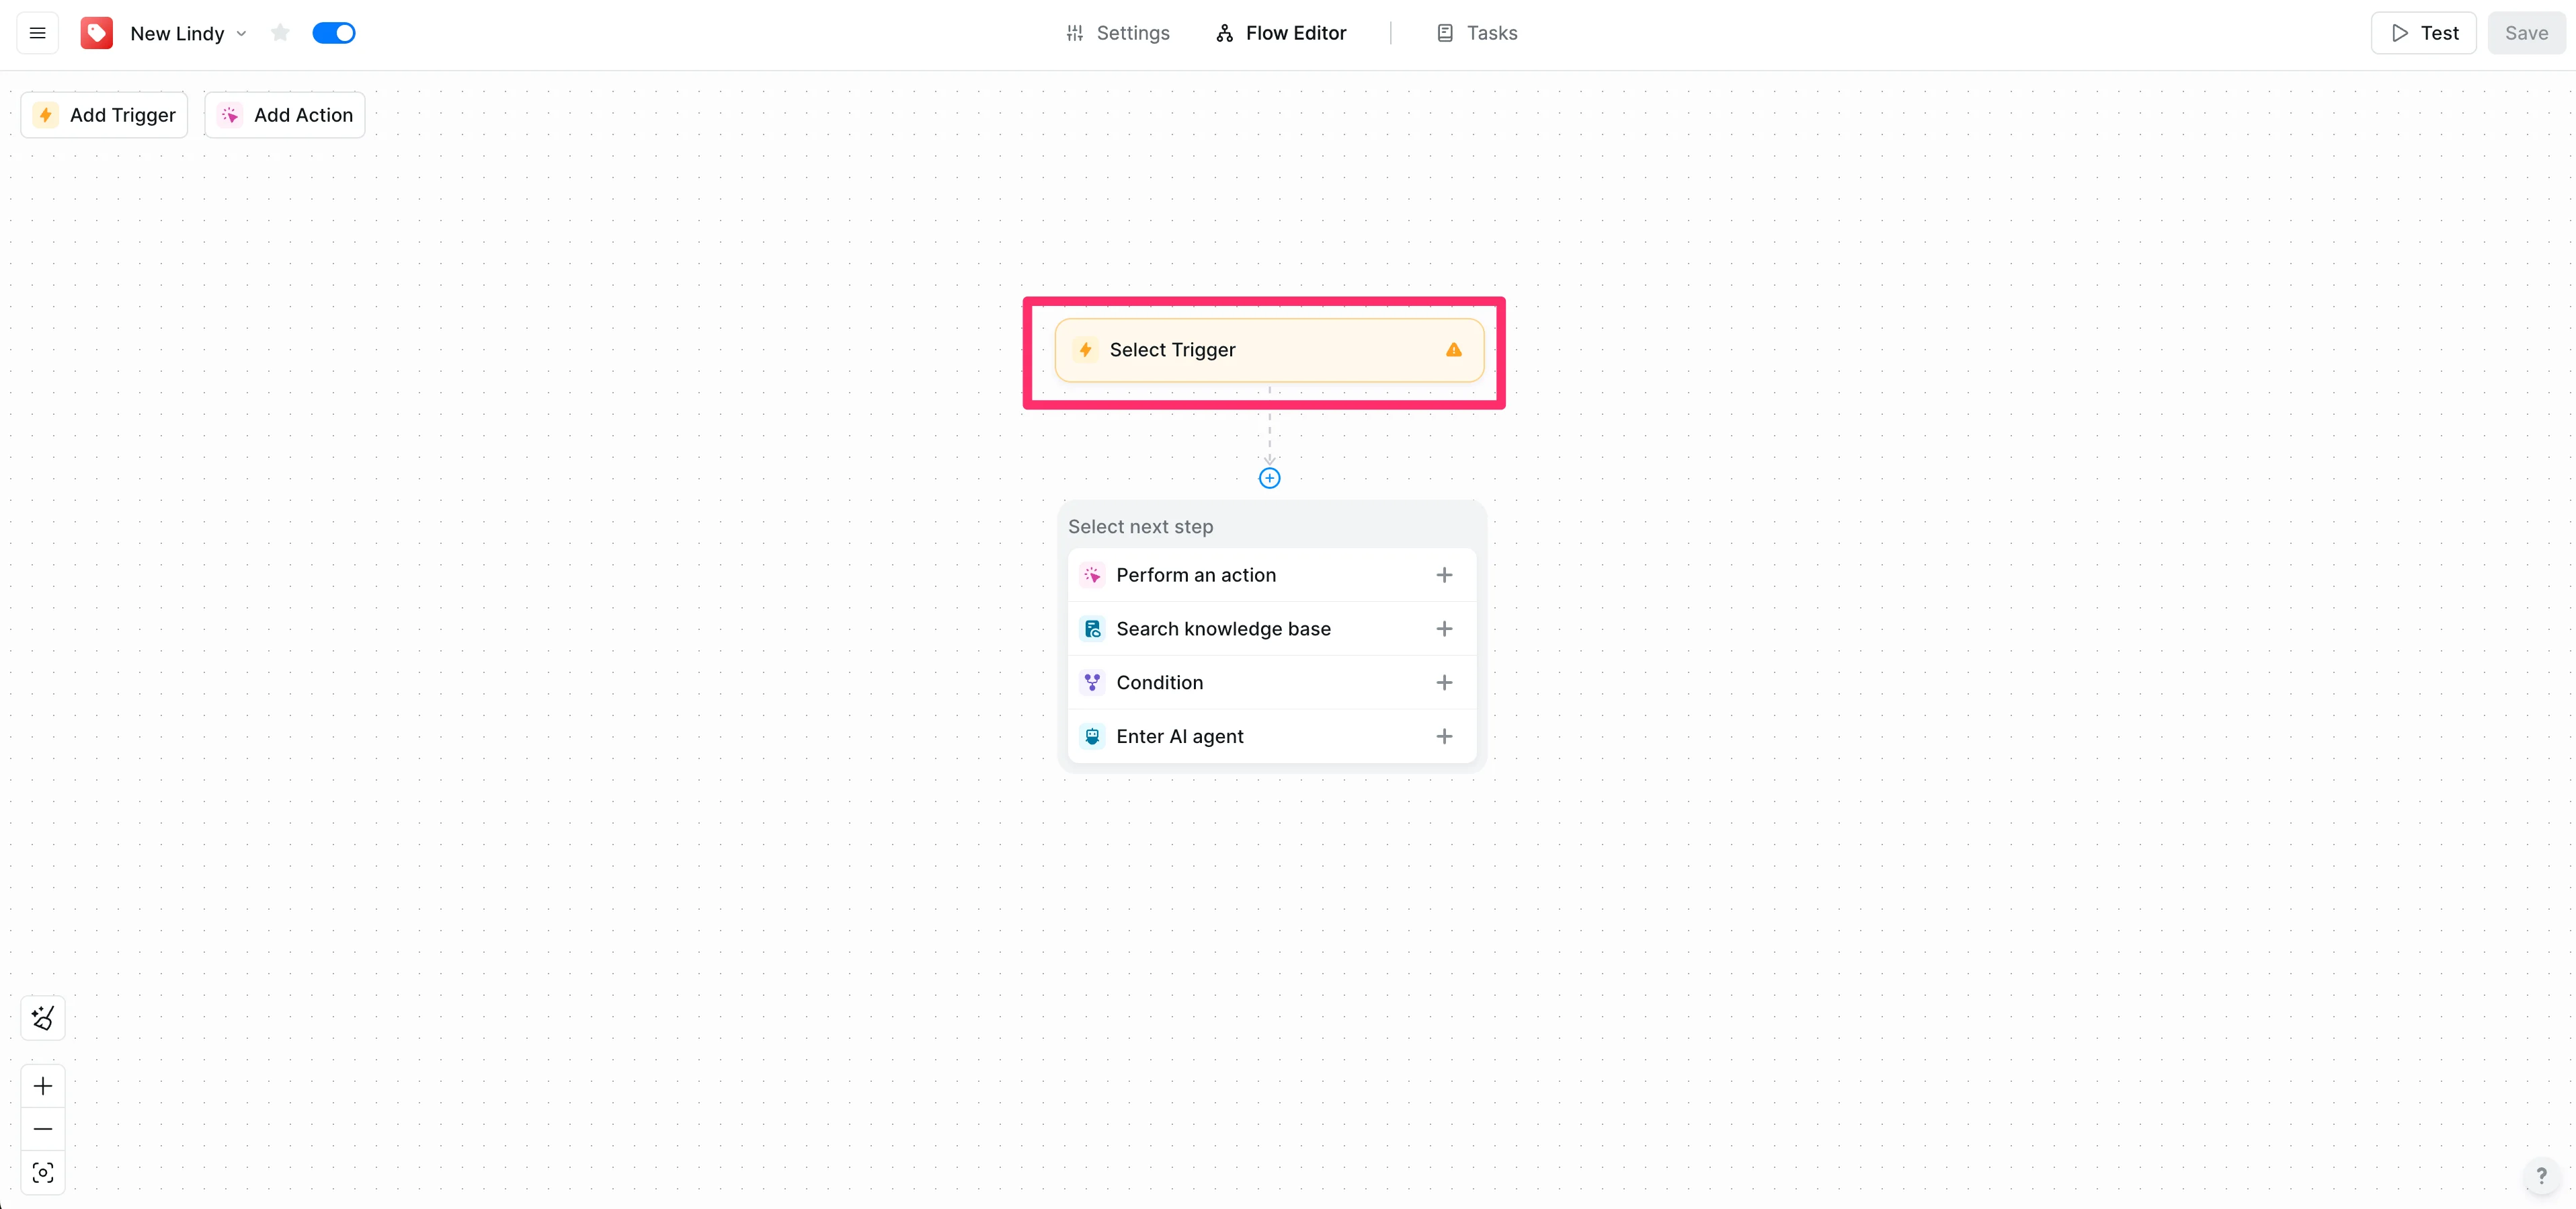Toggle the Lindy enabled switch
2576x1209 pixels.
[x=333, y=33]
